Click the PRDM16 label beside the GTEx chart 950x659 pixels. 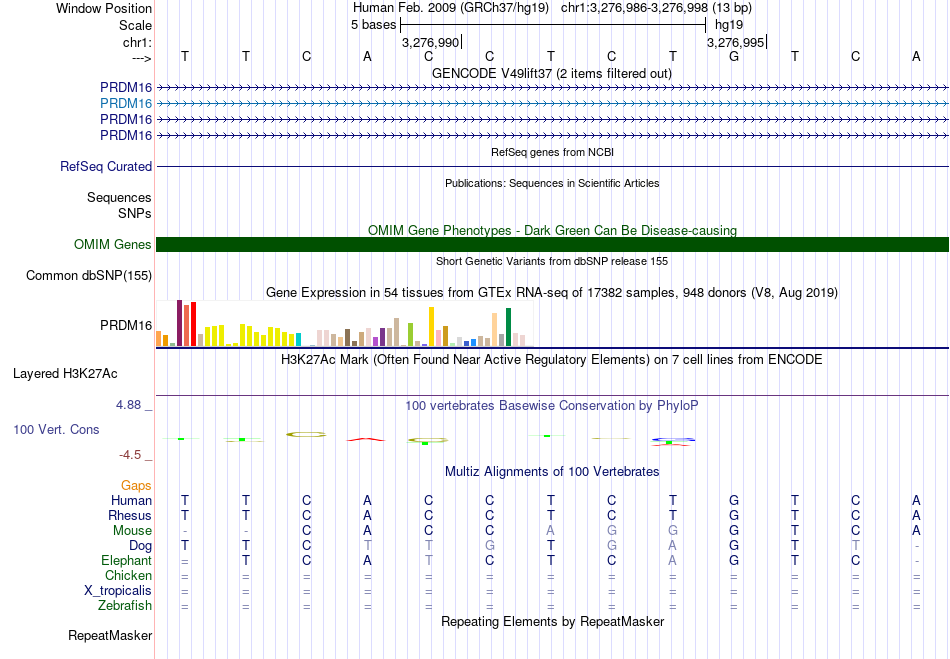pos(126,326)
